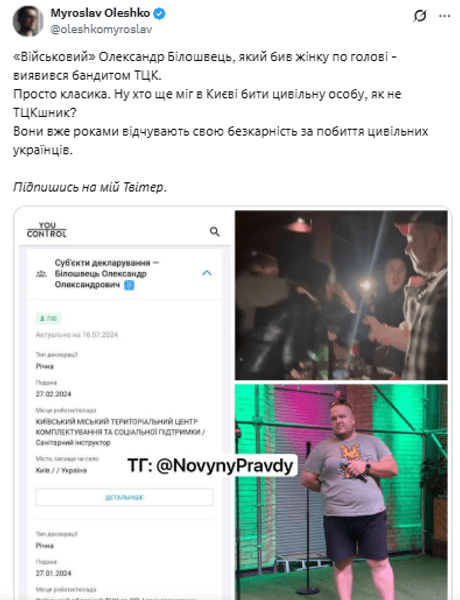Image resolution: width=460 pixels, height=600 pixels.
Task: Click the people icon beside Суб'єкти декларування
Action: pos(41,274)
